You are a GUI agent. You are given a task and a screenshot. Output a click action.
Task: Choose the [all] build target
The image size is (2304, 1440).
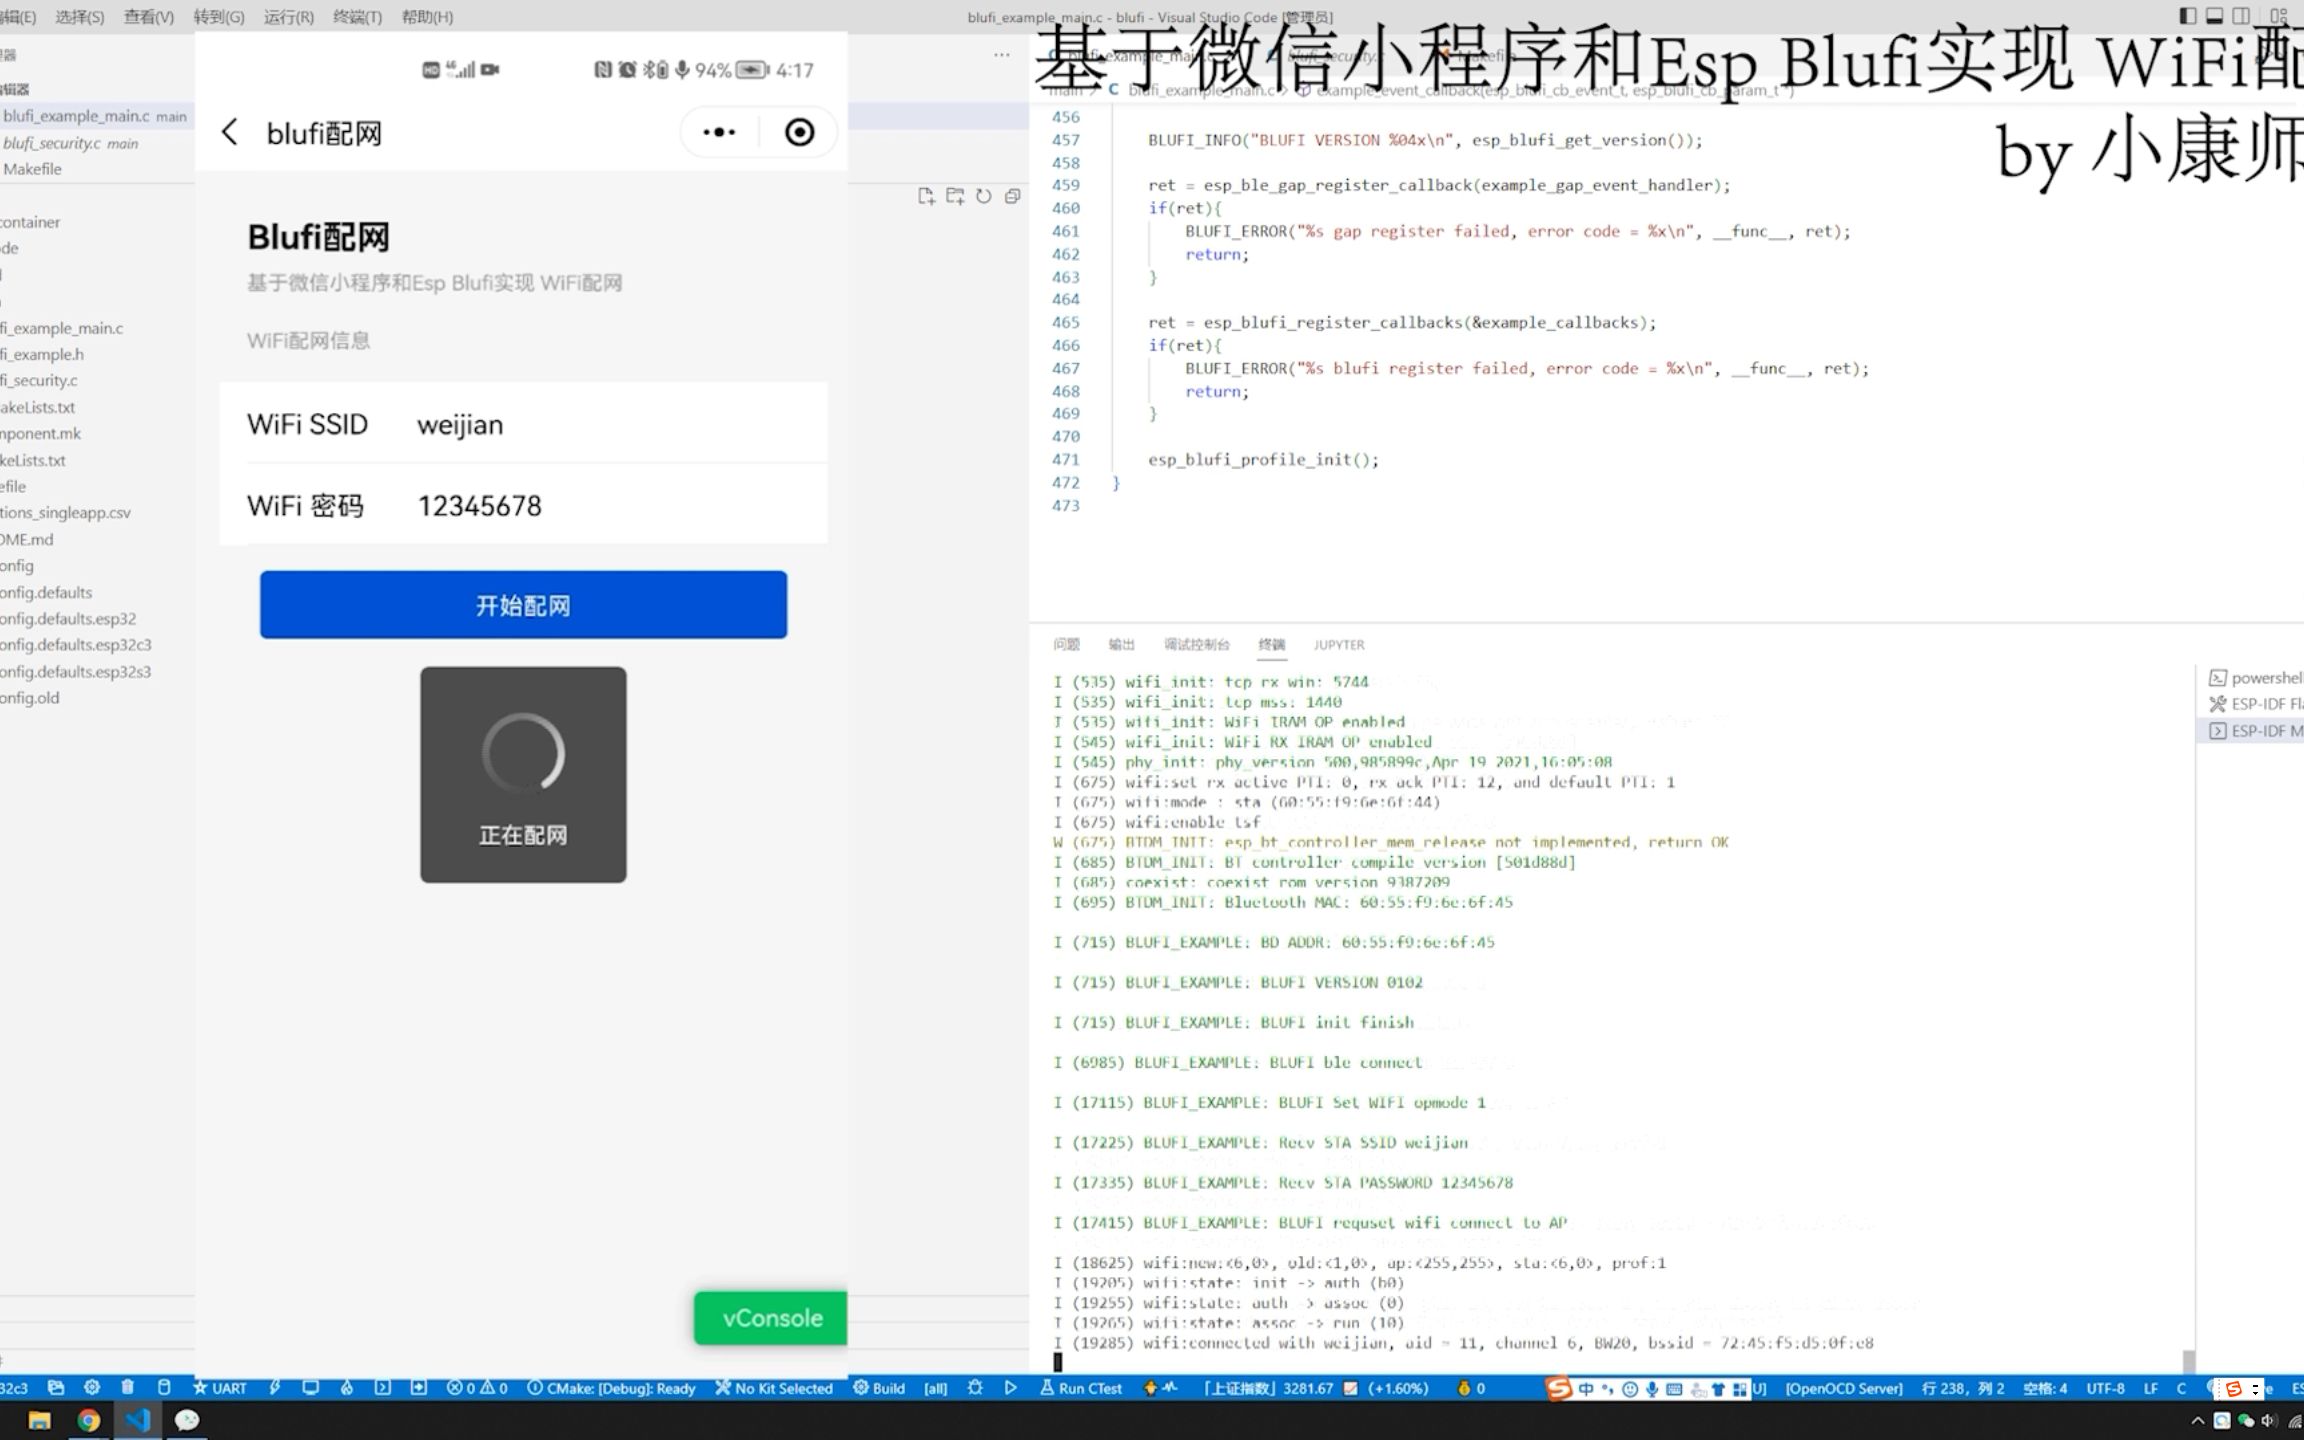(x=936, y=1387)
